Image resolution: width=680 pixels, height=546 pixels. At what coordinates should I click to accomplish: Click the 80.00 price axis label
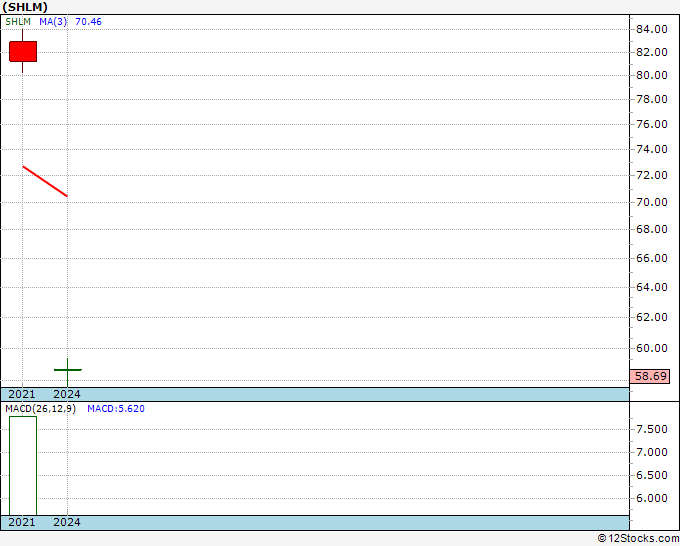[x=651, y=75]
